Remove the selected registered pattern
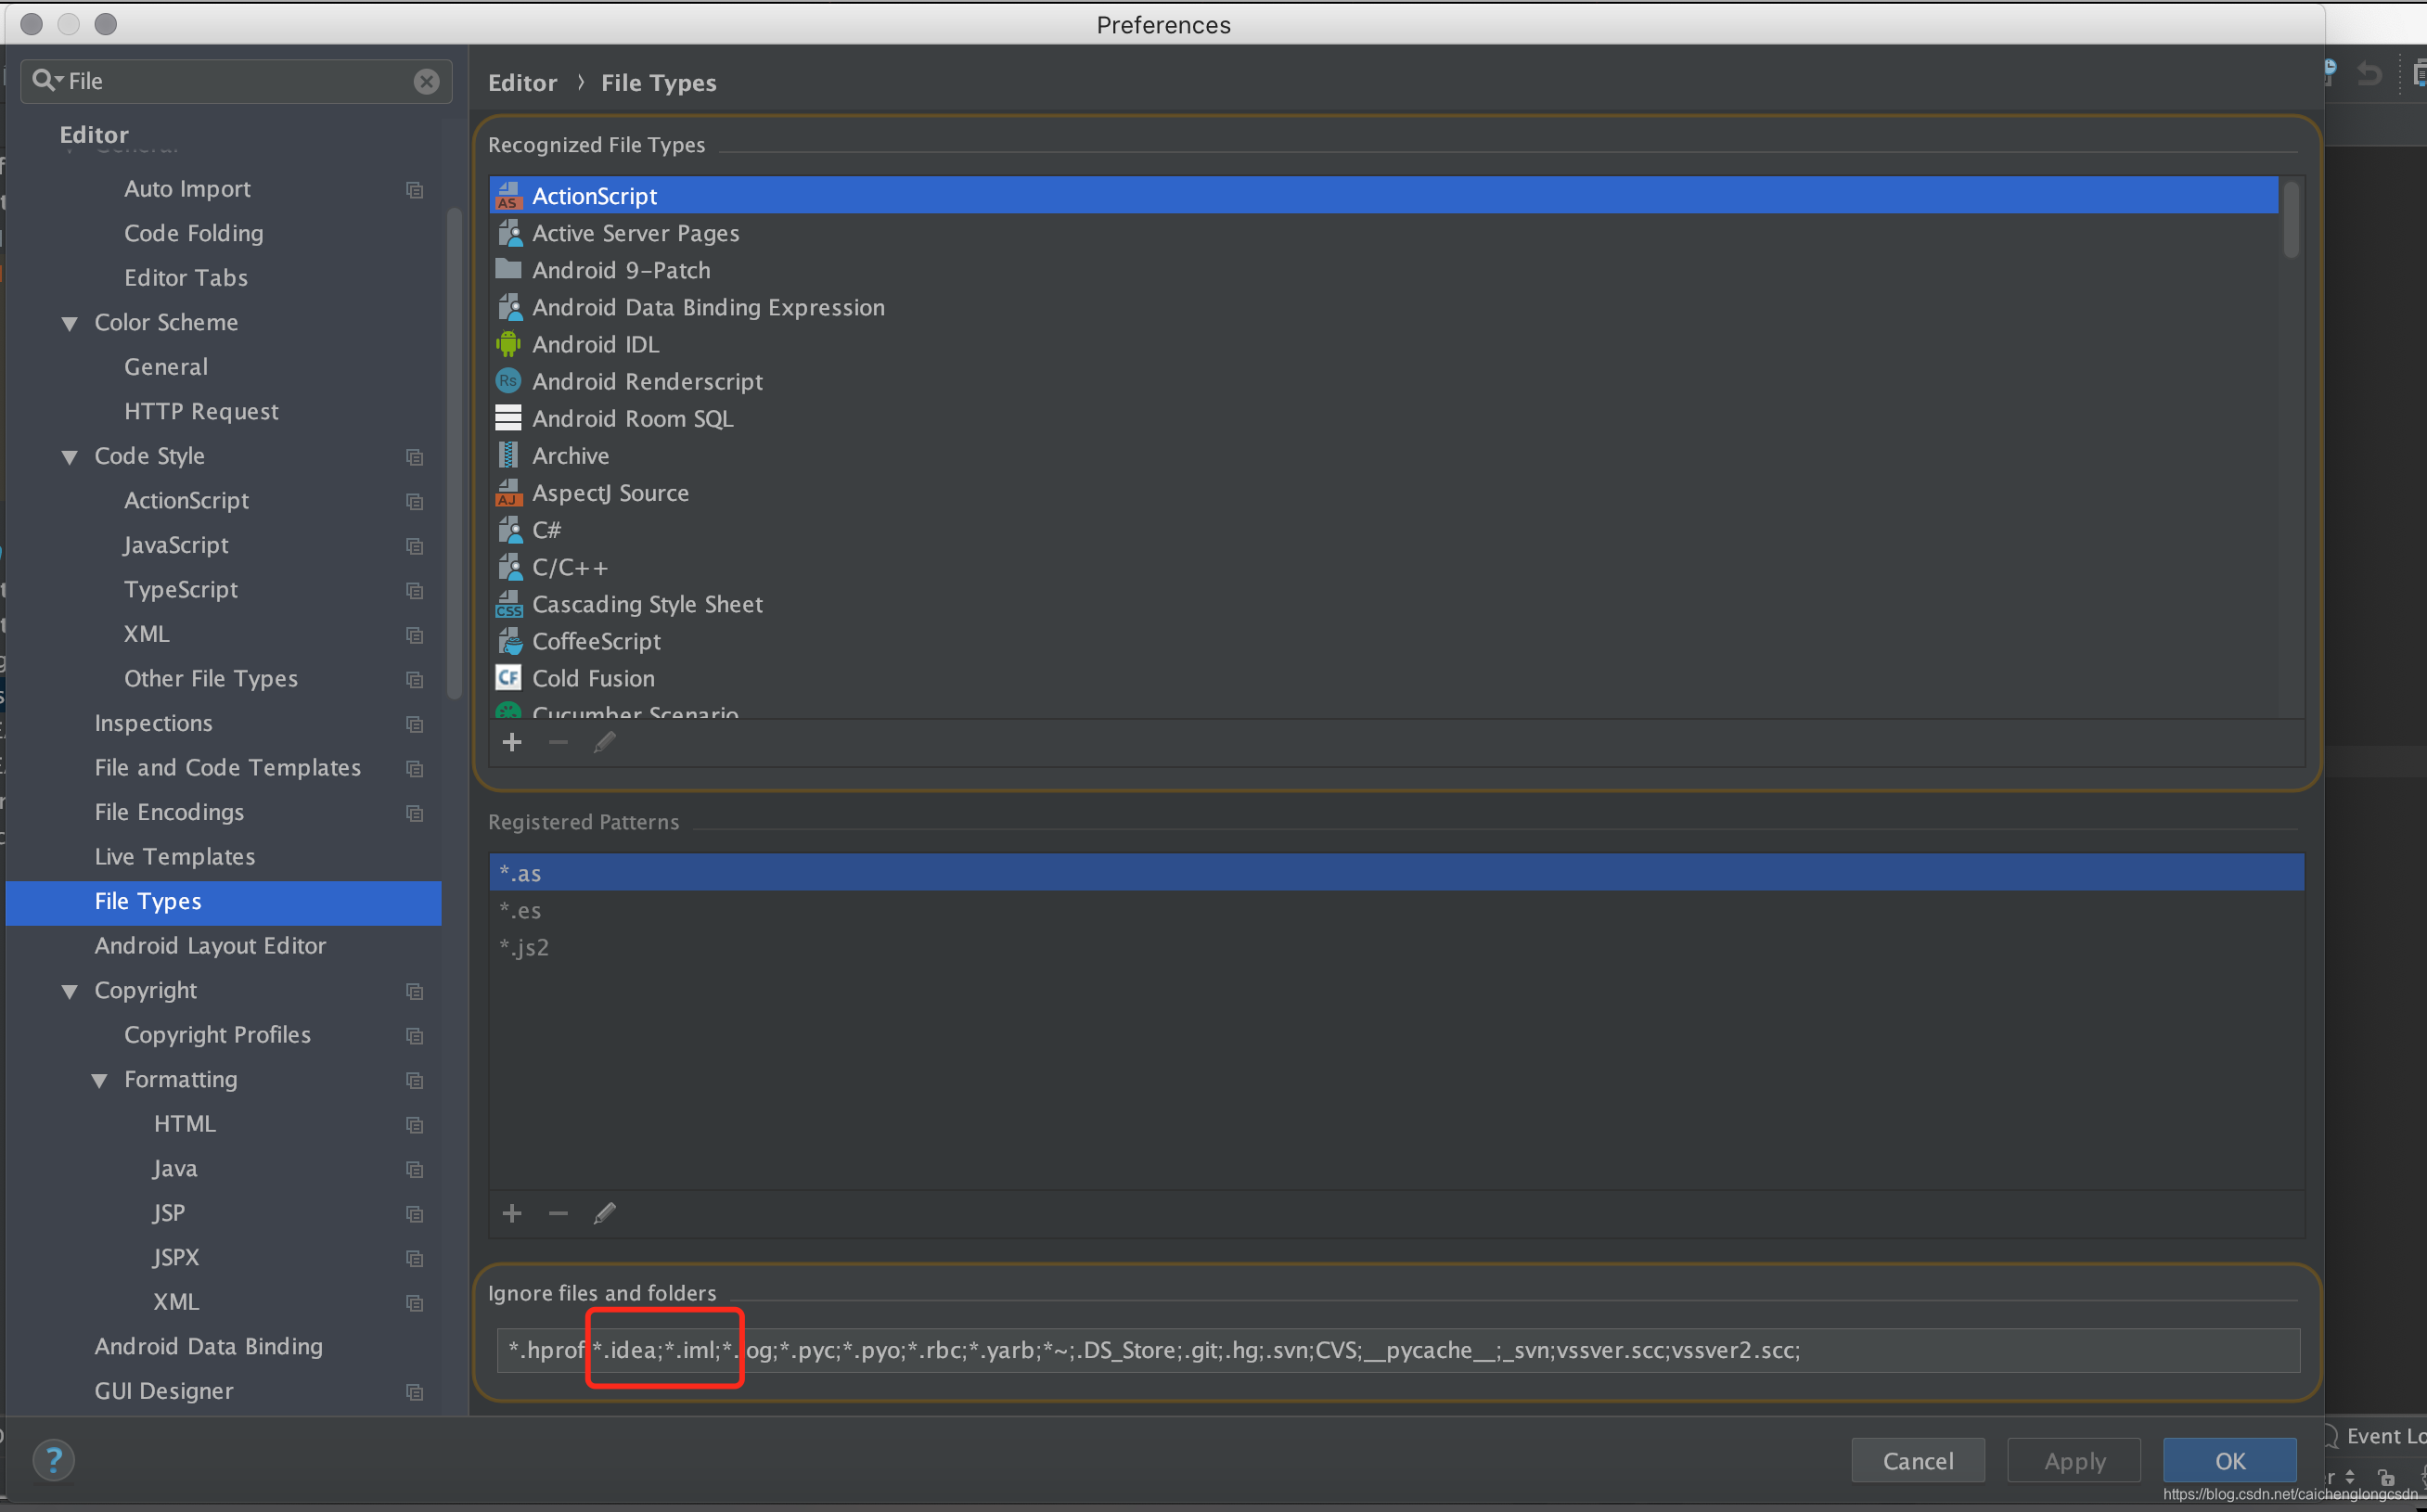Image resolution: width=2427 pixels, height=1512 pixels. (x=558, y=1213)
